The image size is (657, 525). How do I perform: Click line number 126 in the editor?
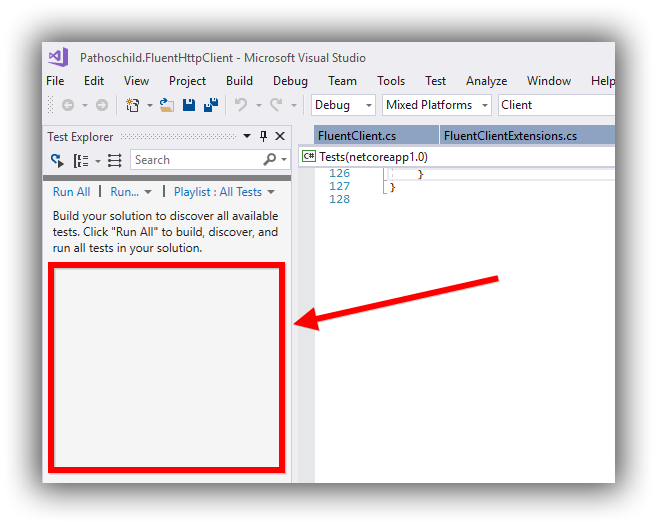coord(339,173)
